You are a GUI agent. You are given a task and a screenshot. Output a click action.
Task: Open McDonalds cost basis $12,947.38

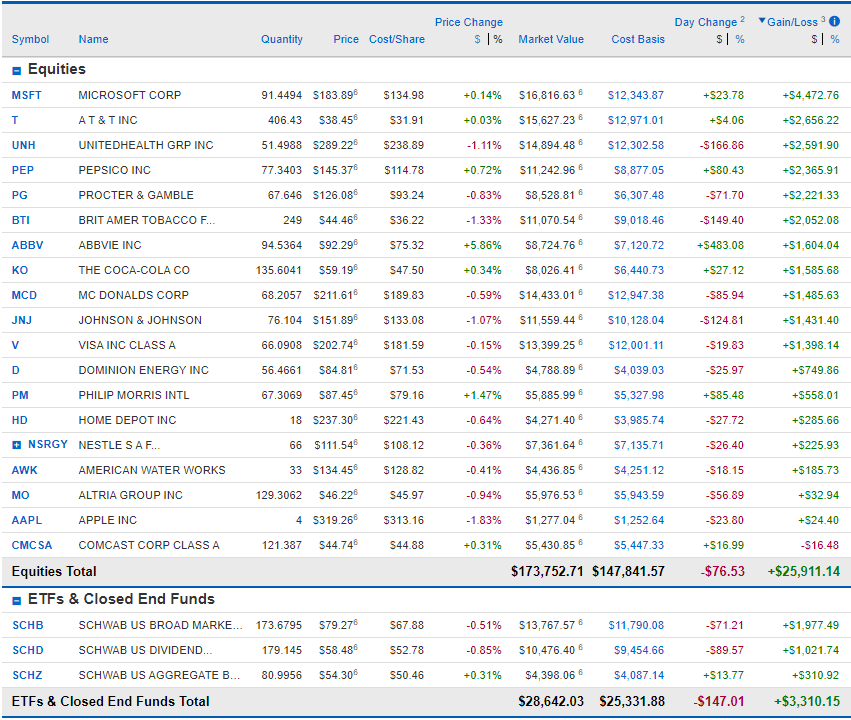pyautogui.click(x=636, y=295)
